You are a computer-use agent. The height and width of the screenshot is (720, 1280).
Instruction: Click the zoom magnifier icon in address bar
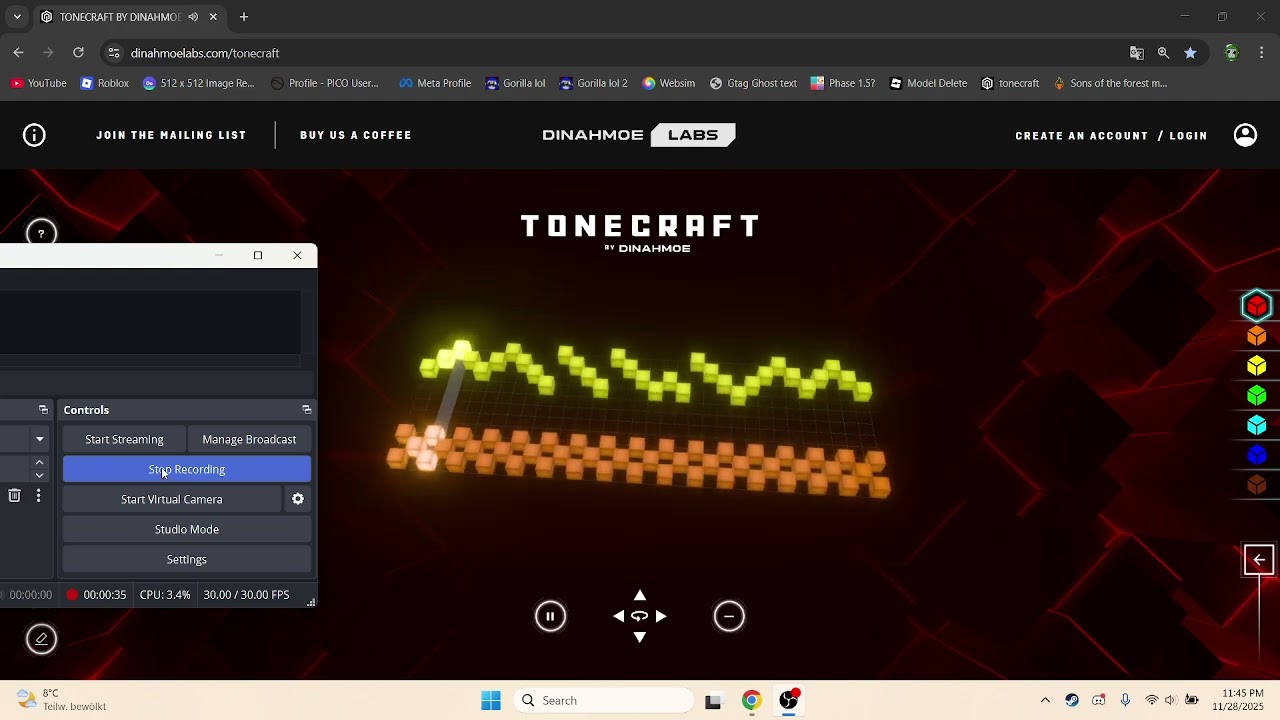click(x=1163, y=53)
